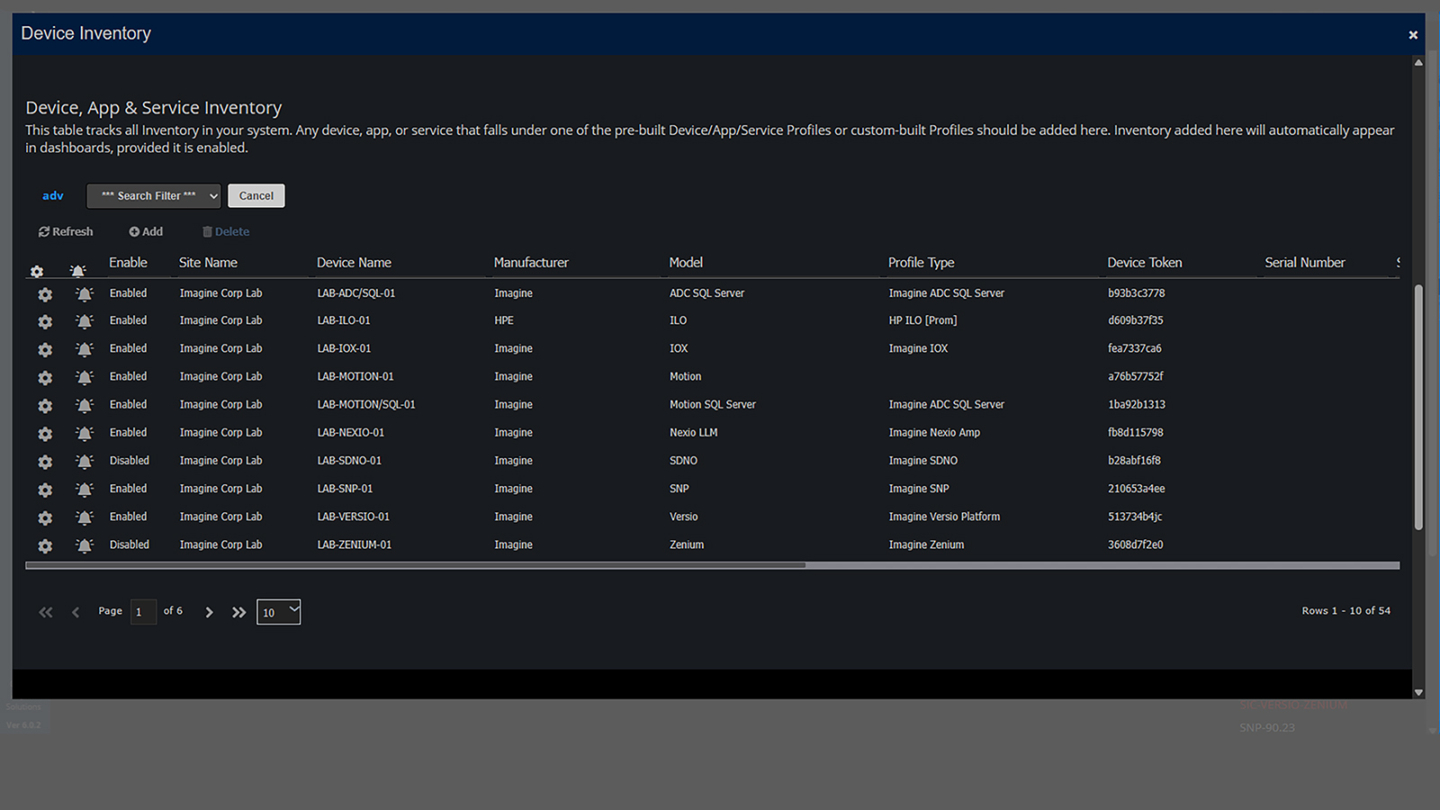Image resolution: width=1440 pixels, height=810 pixels.
Task: Open settings gear for LAB-ZENIUM-01 row
Action: click(x=45, y=546)
